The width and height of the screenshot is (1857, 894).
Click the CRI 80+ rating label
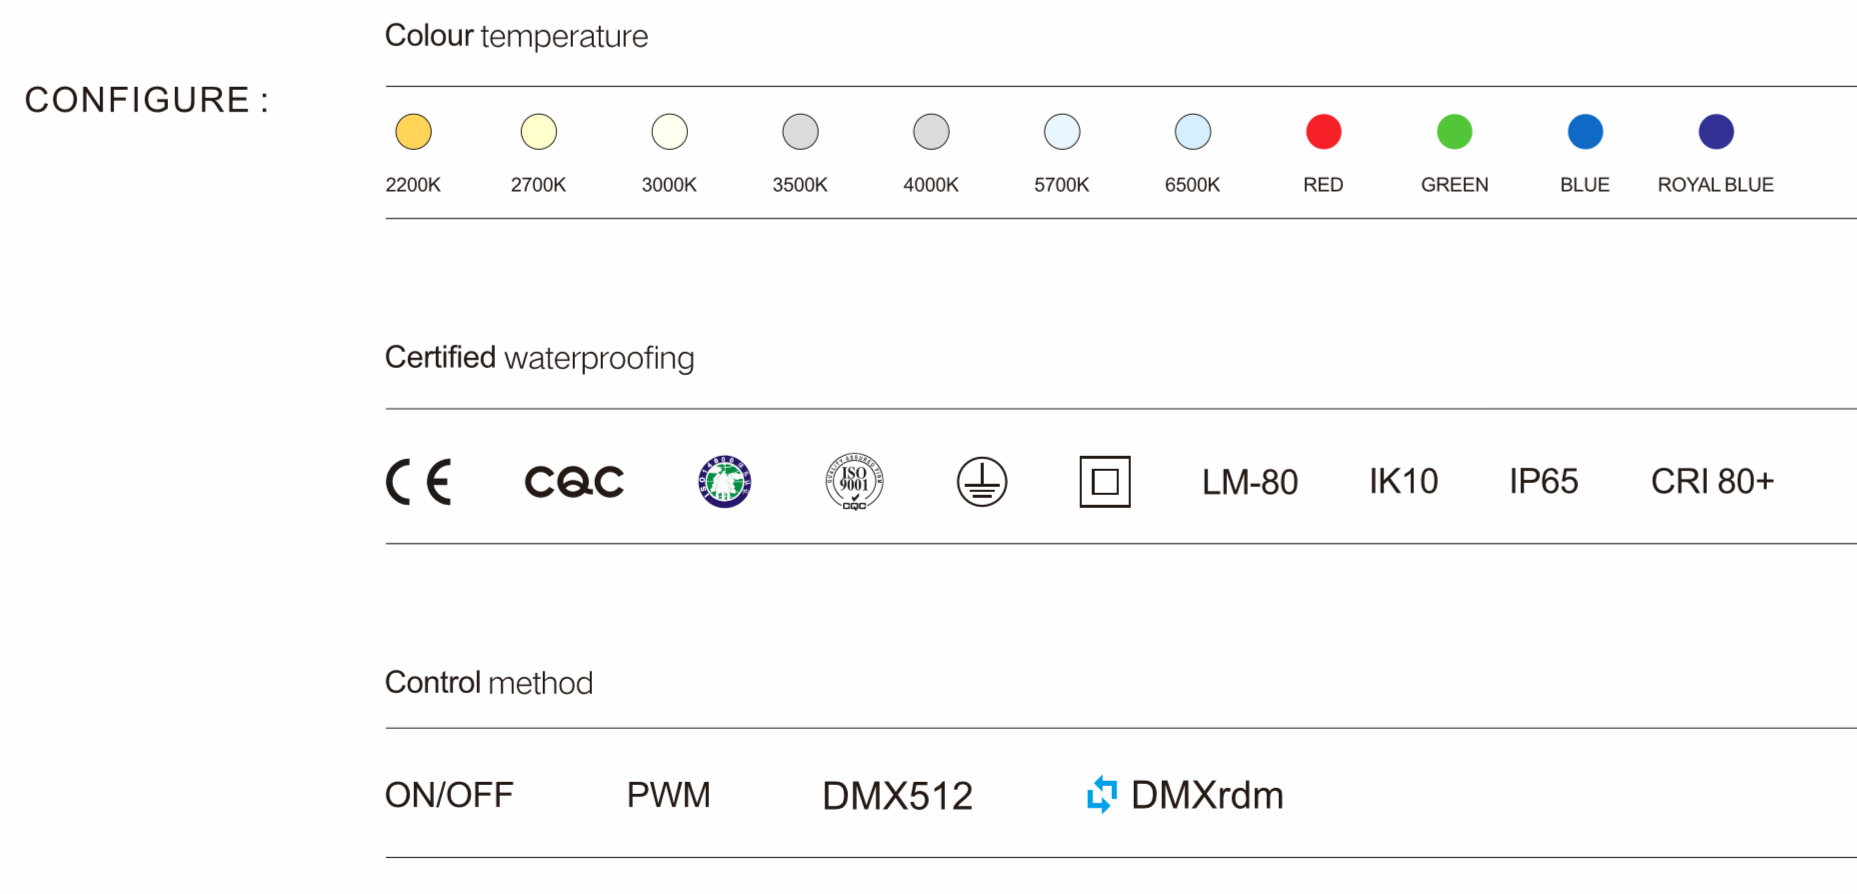coord(1712,482)
